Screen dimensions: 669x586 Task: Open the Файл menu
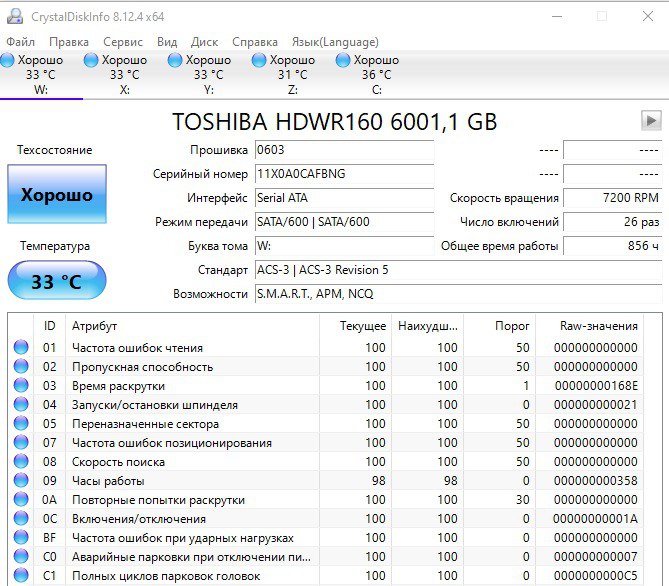pos(20,42)
